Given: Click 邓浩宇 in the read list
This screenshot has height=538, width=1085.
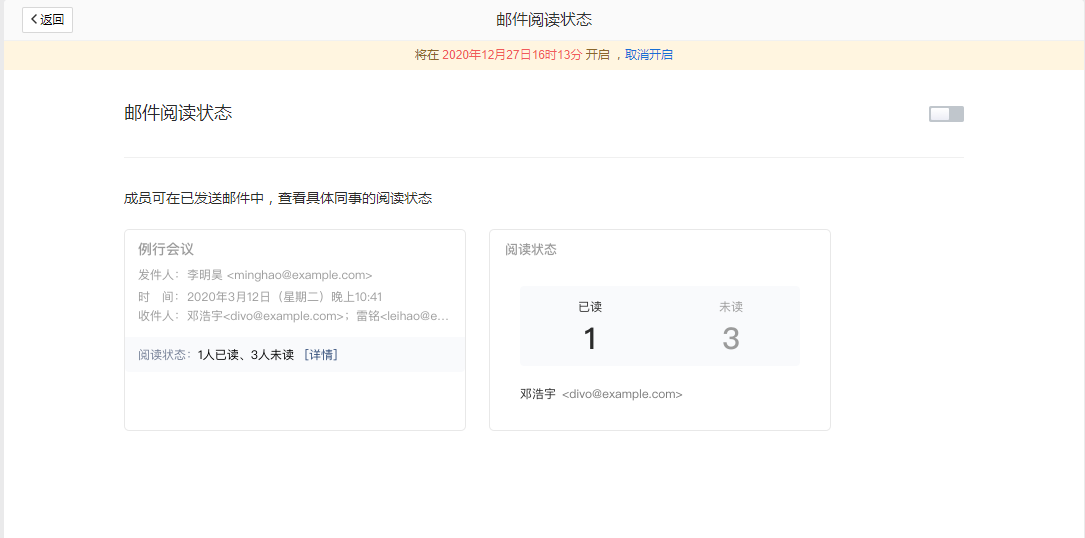Looking at the screenshot, I should [x=538, y=394].
